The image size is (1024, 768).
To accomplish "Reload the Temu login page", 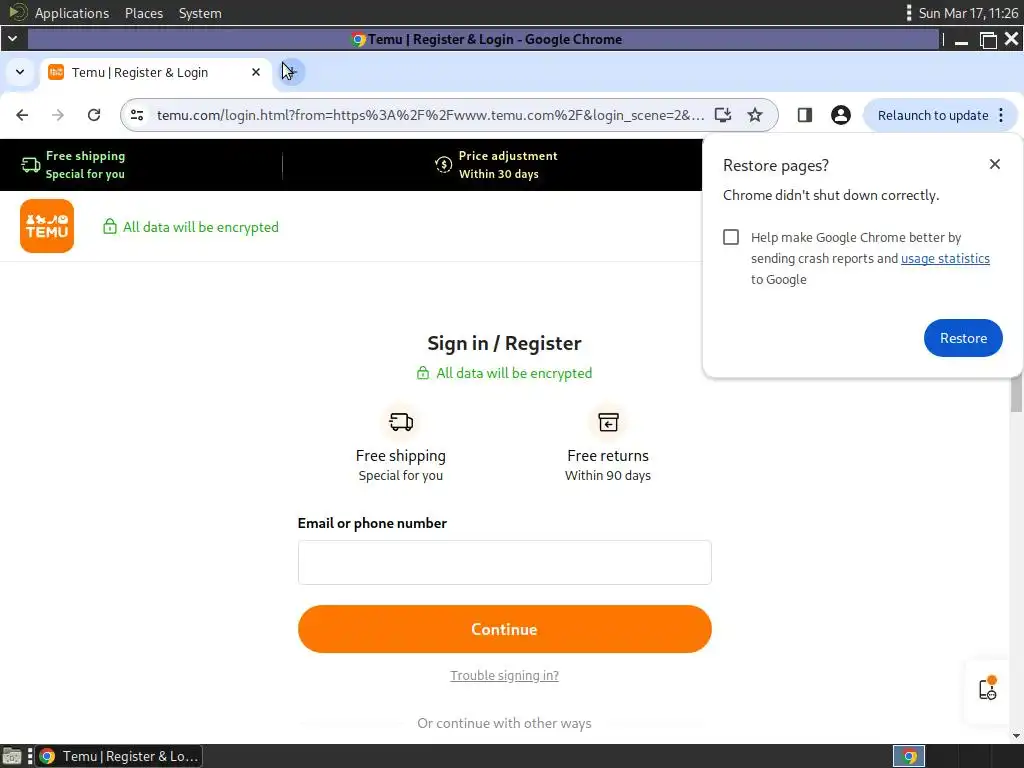I will click(x=94, y=115).
